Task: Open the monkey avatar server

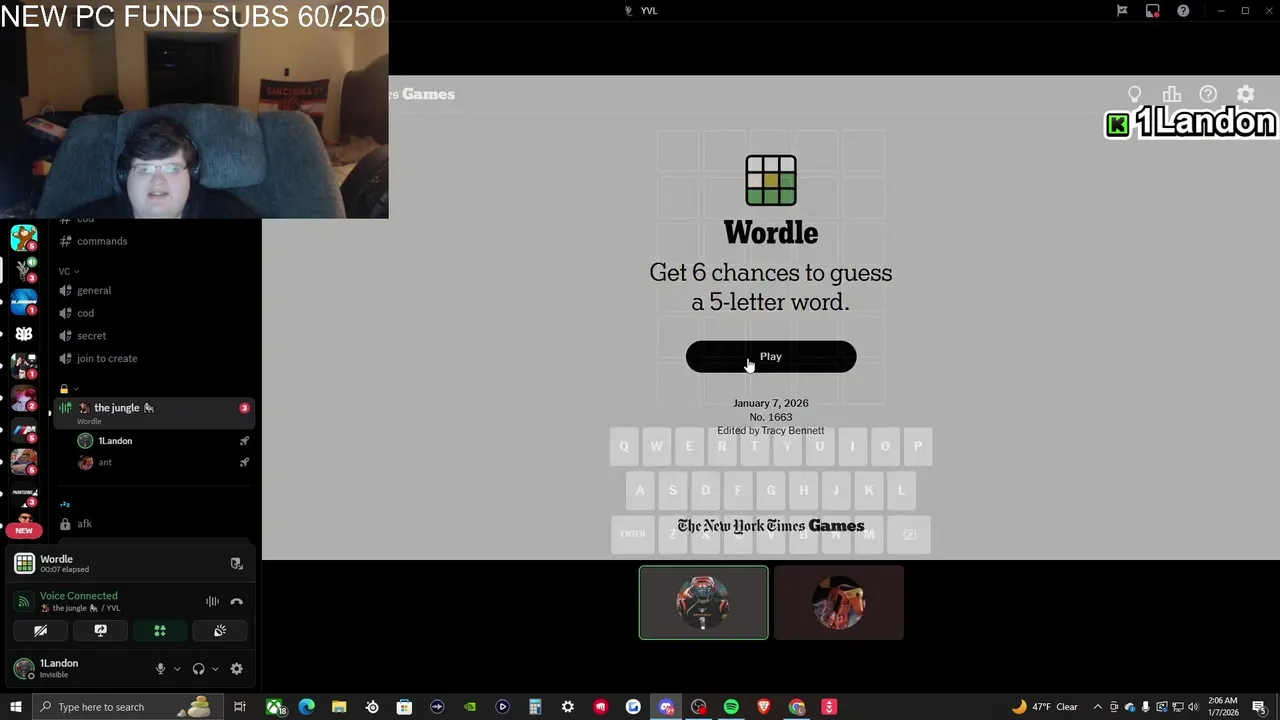Action: click(x=24, y=238)
